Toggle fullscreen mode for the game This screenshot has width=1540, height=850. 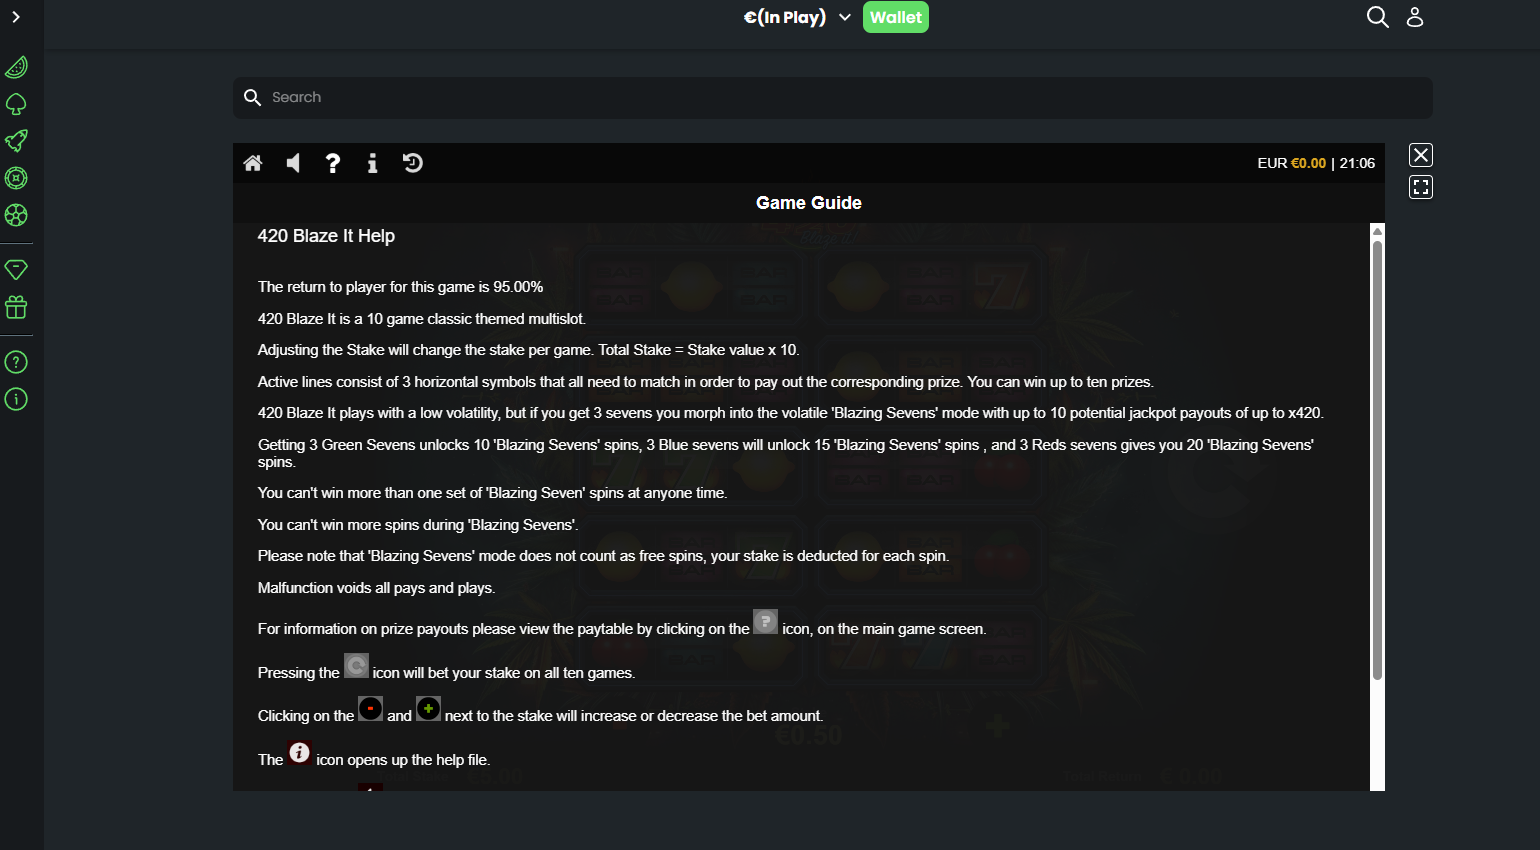pos(1421,187)
